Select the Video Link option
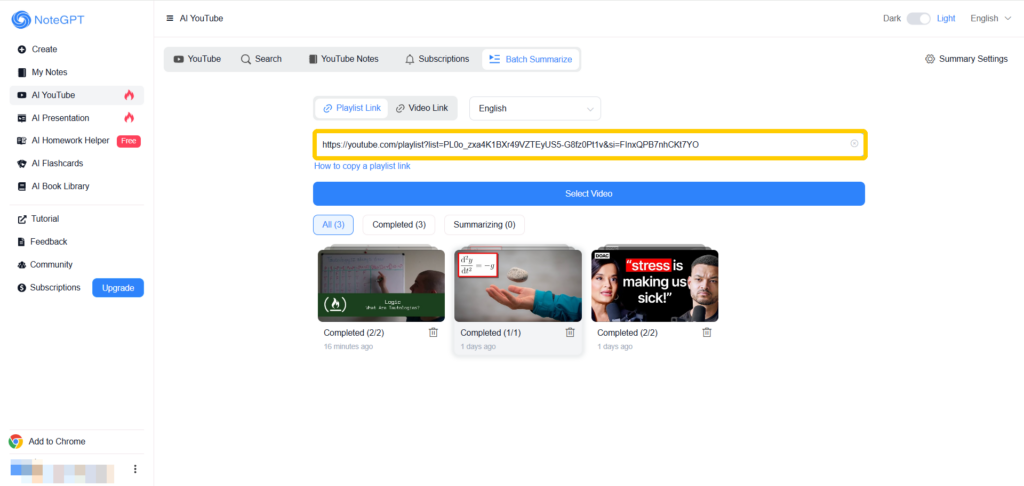Screen dimensions: 1024x486 pyautogui.click(x=422, y=108)
